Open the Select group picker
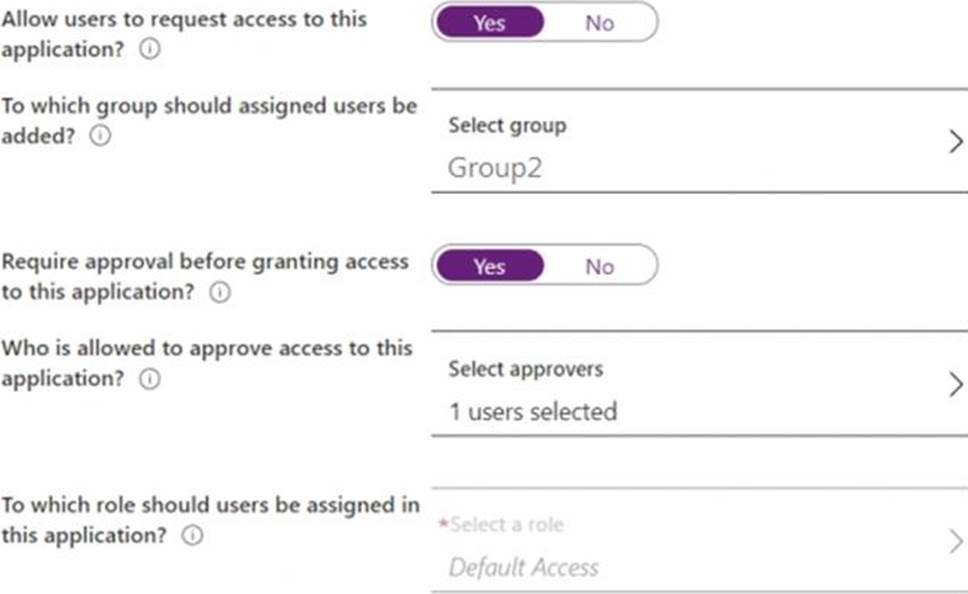Screen dimensions: 968x594 point(507,125)
